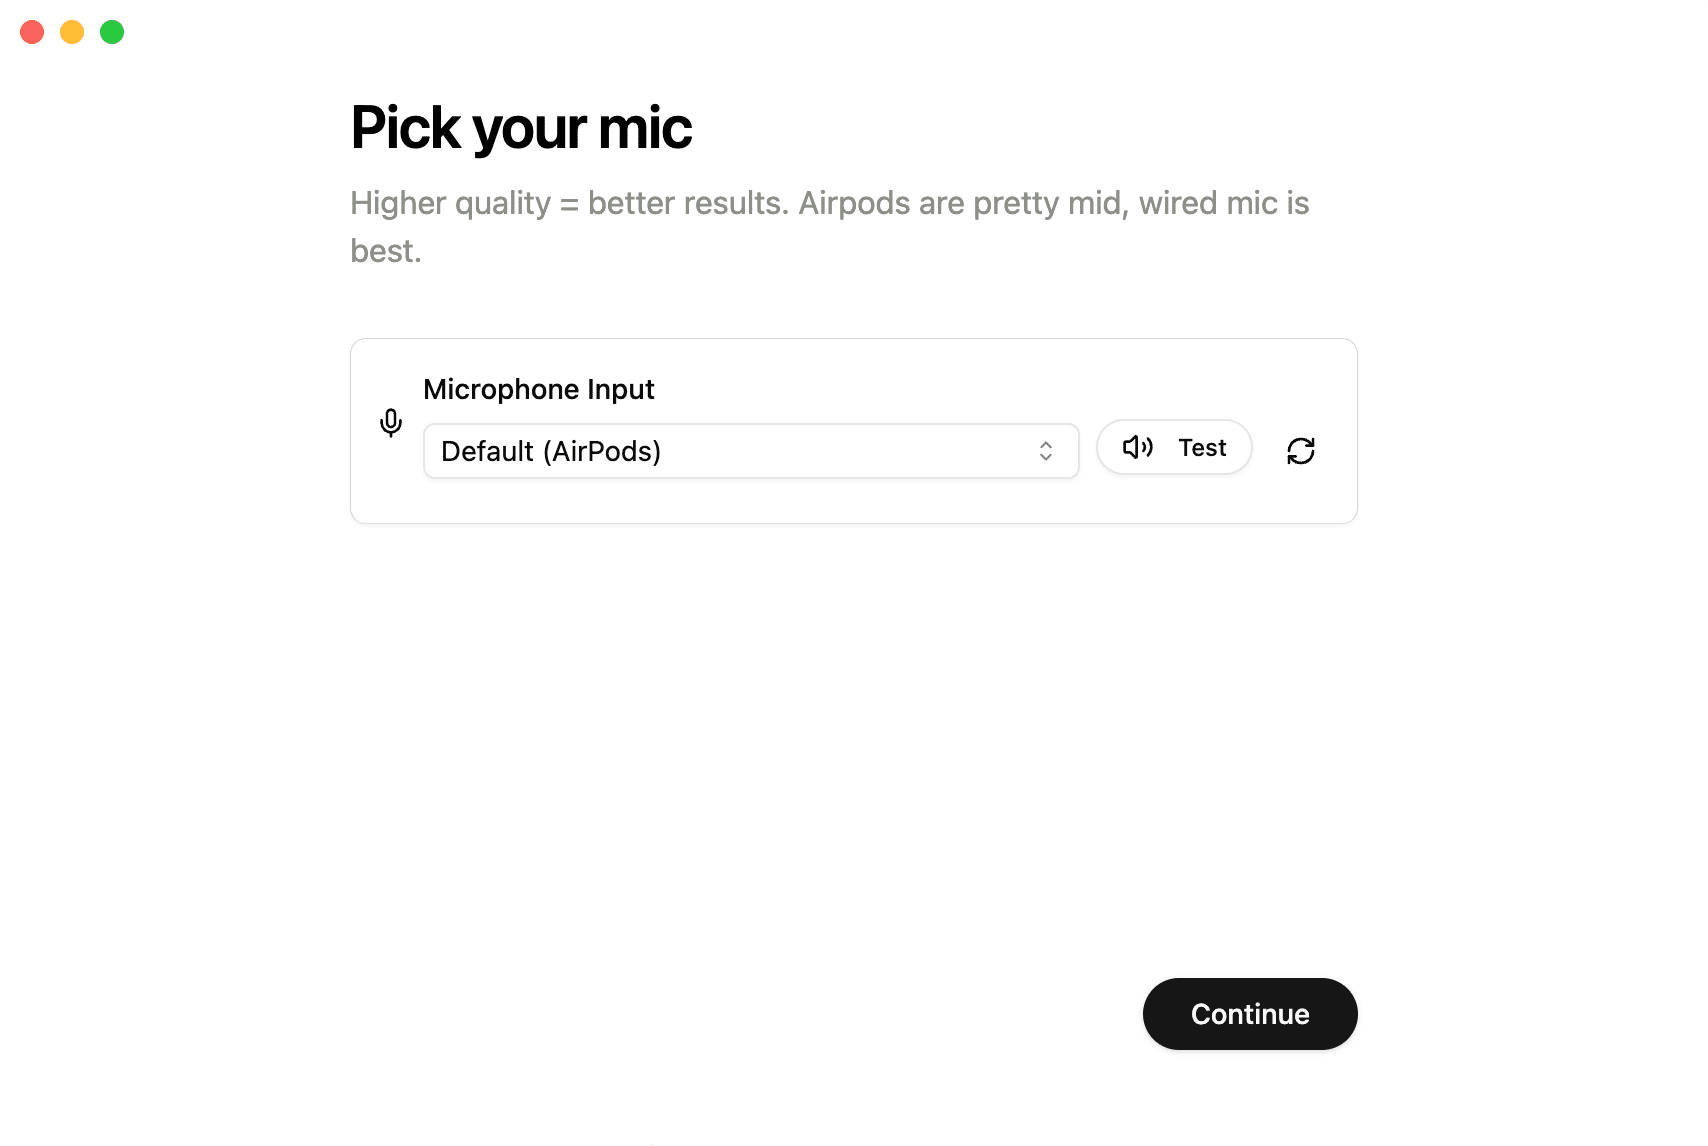Click the "Microphone Input" label
Image resolution: width=1708 pixels, height=1146 pixels.
coord(538,389)
